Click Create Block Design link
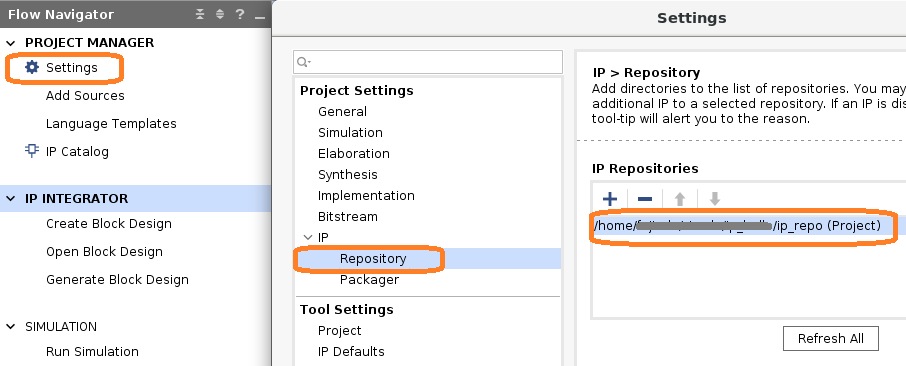Image resolution: width=906 pixels, height=366 pixels. coord(109,224)
